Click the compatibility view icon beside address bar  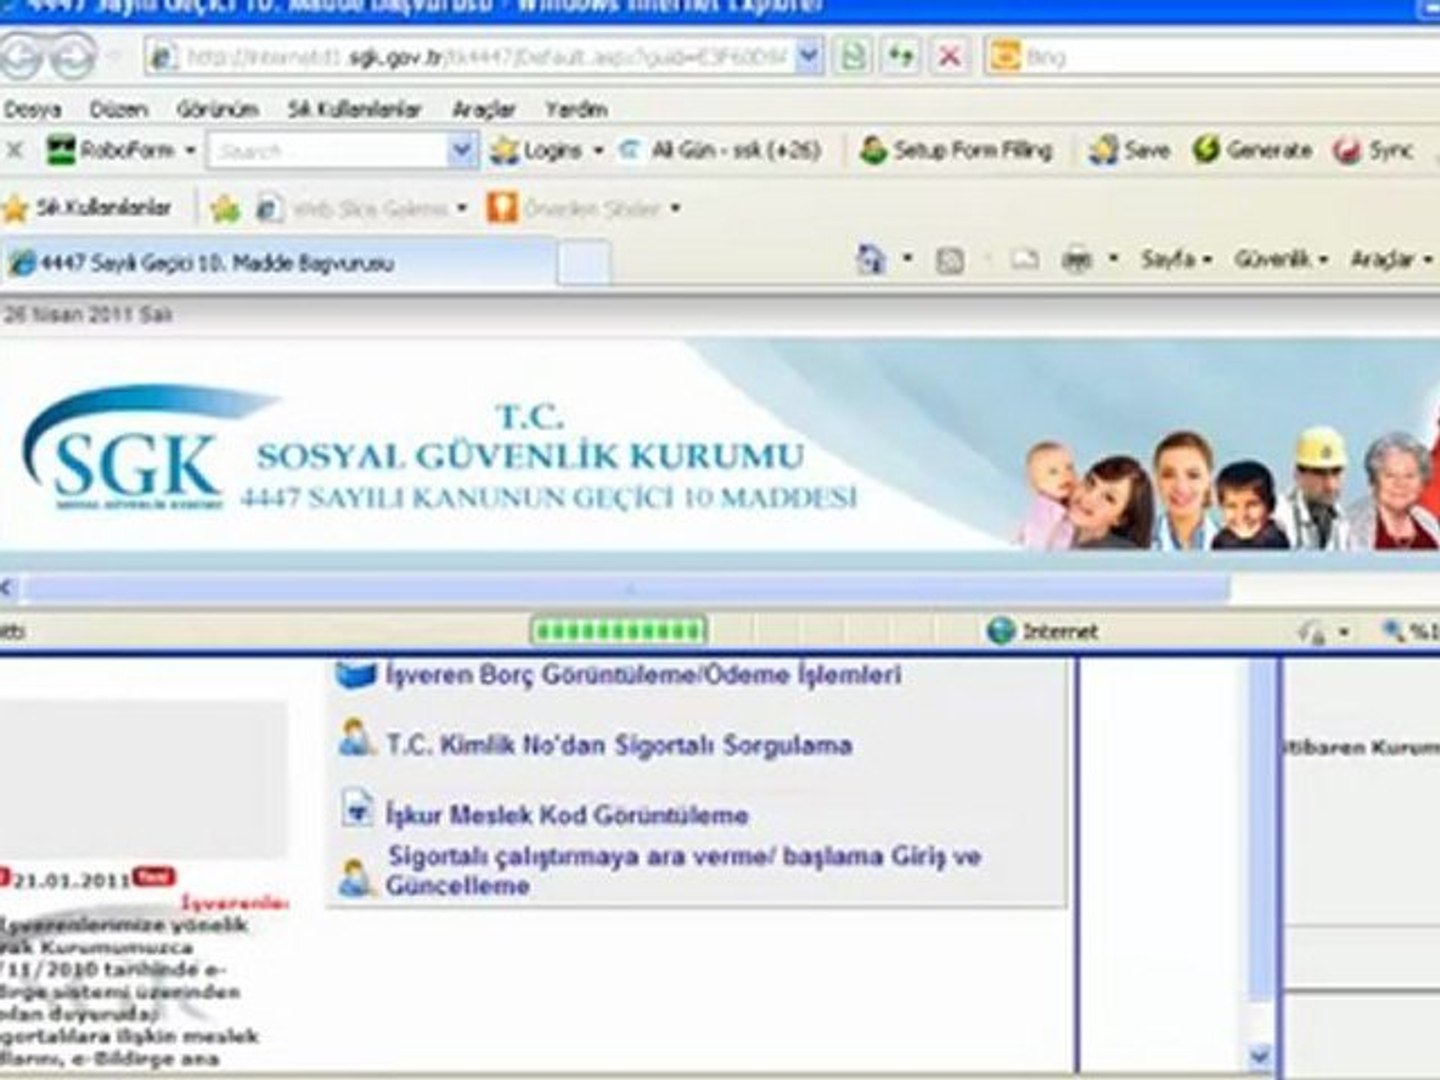click(x=853, y=57)
